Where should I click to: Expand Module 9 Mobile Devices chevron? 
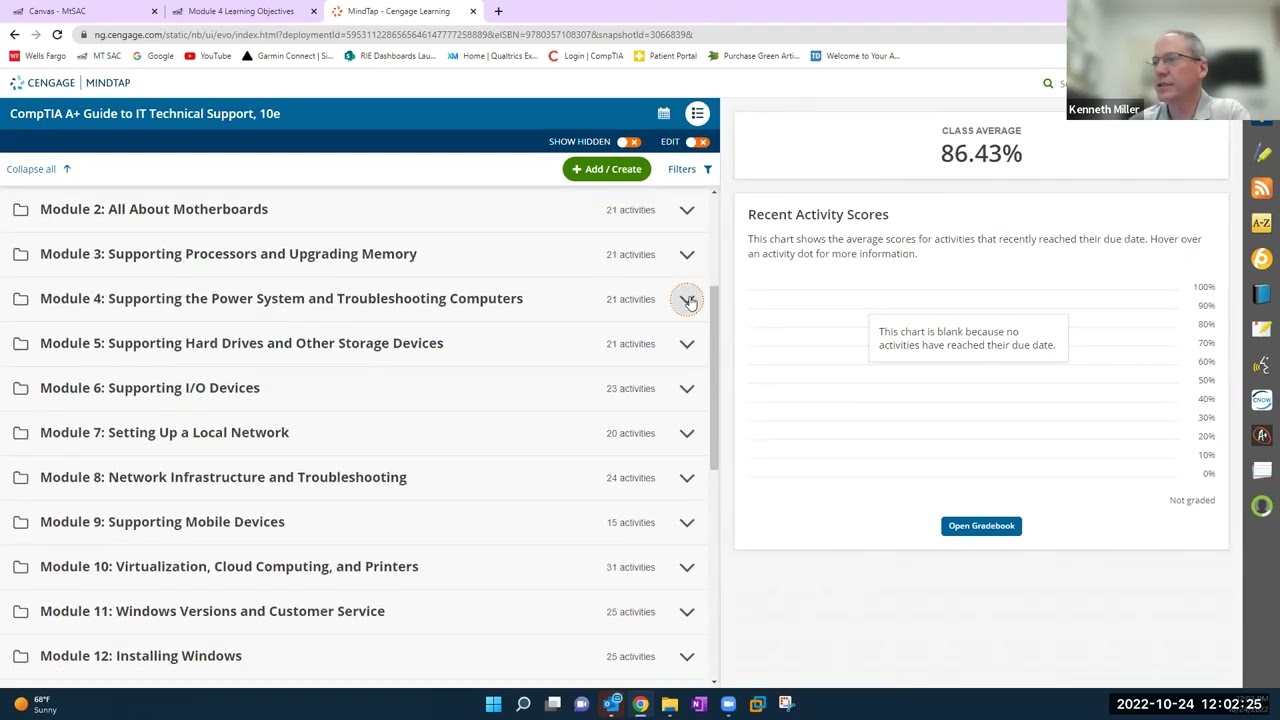(687, 523)
